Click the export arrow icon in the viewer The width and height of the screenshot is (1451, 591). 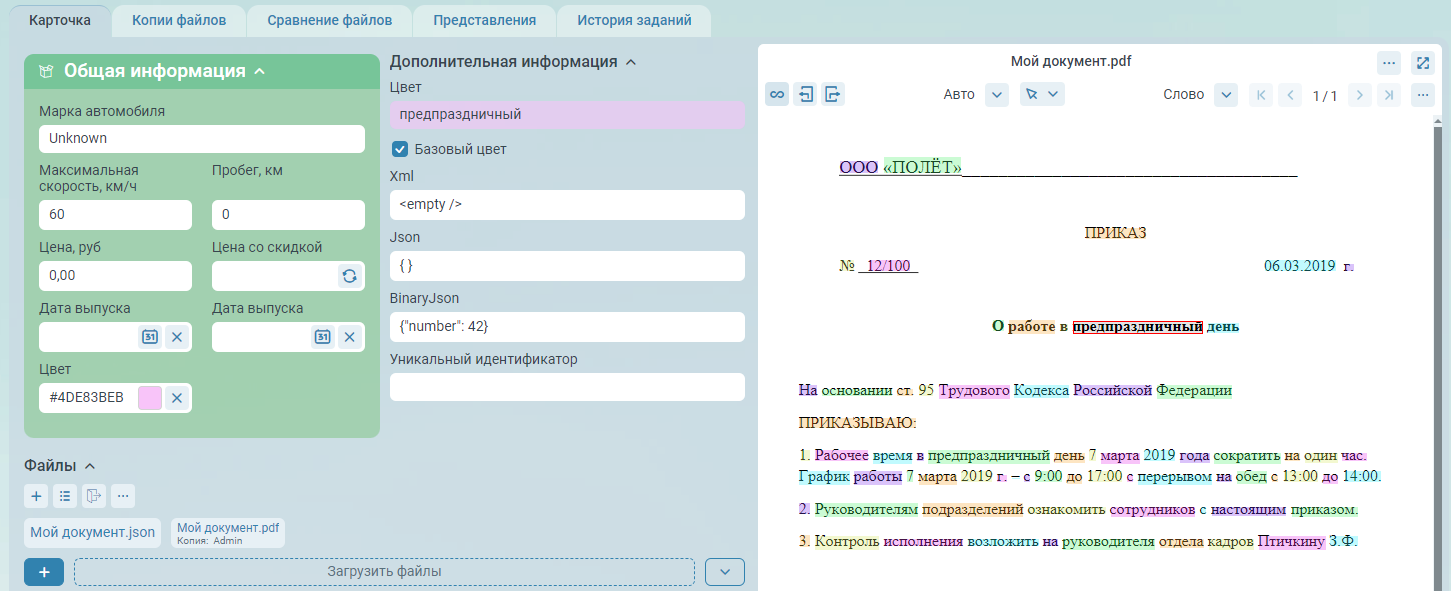pos(833,95)
